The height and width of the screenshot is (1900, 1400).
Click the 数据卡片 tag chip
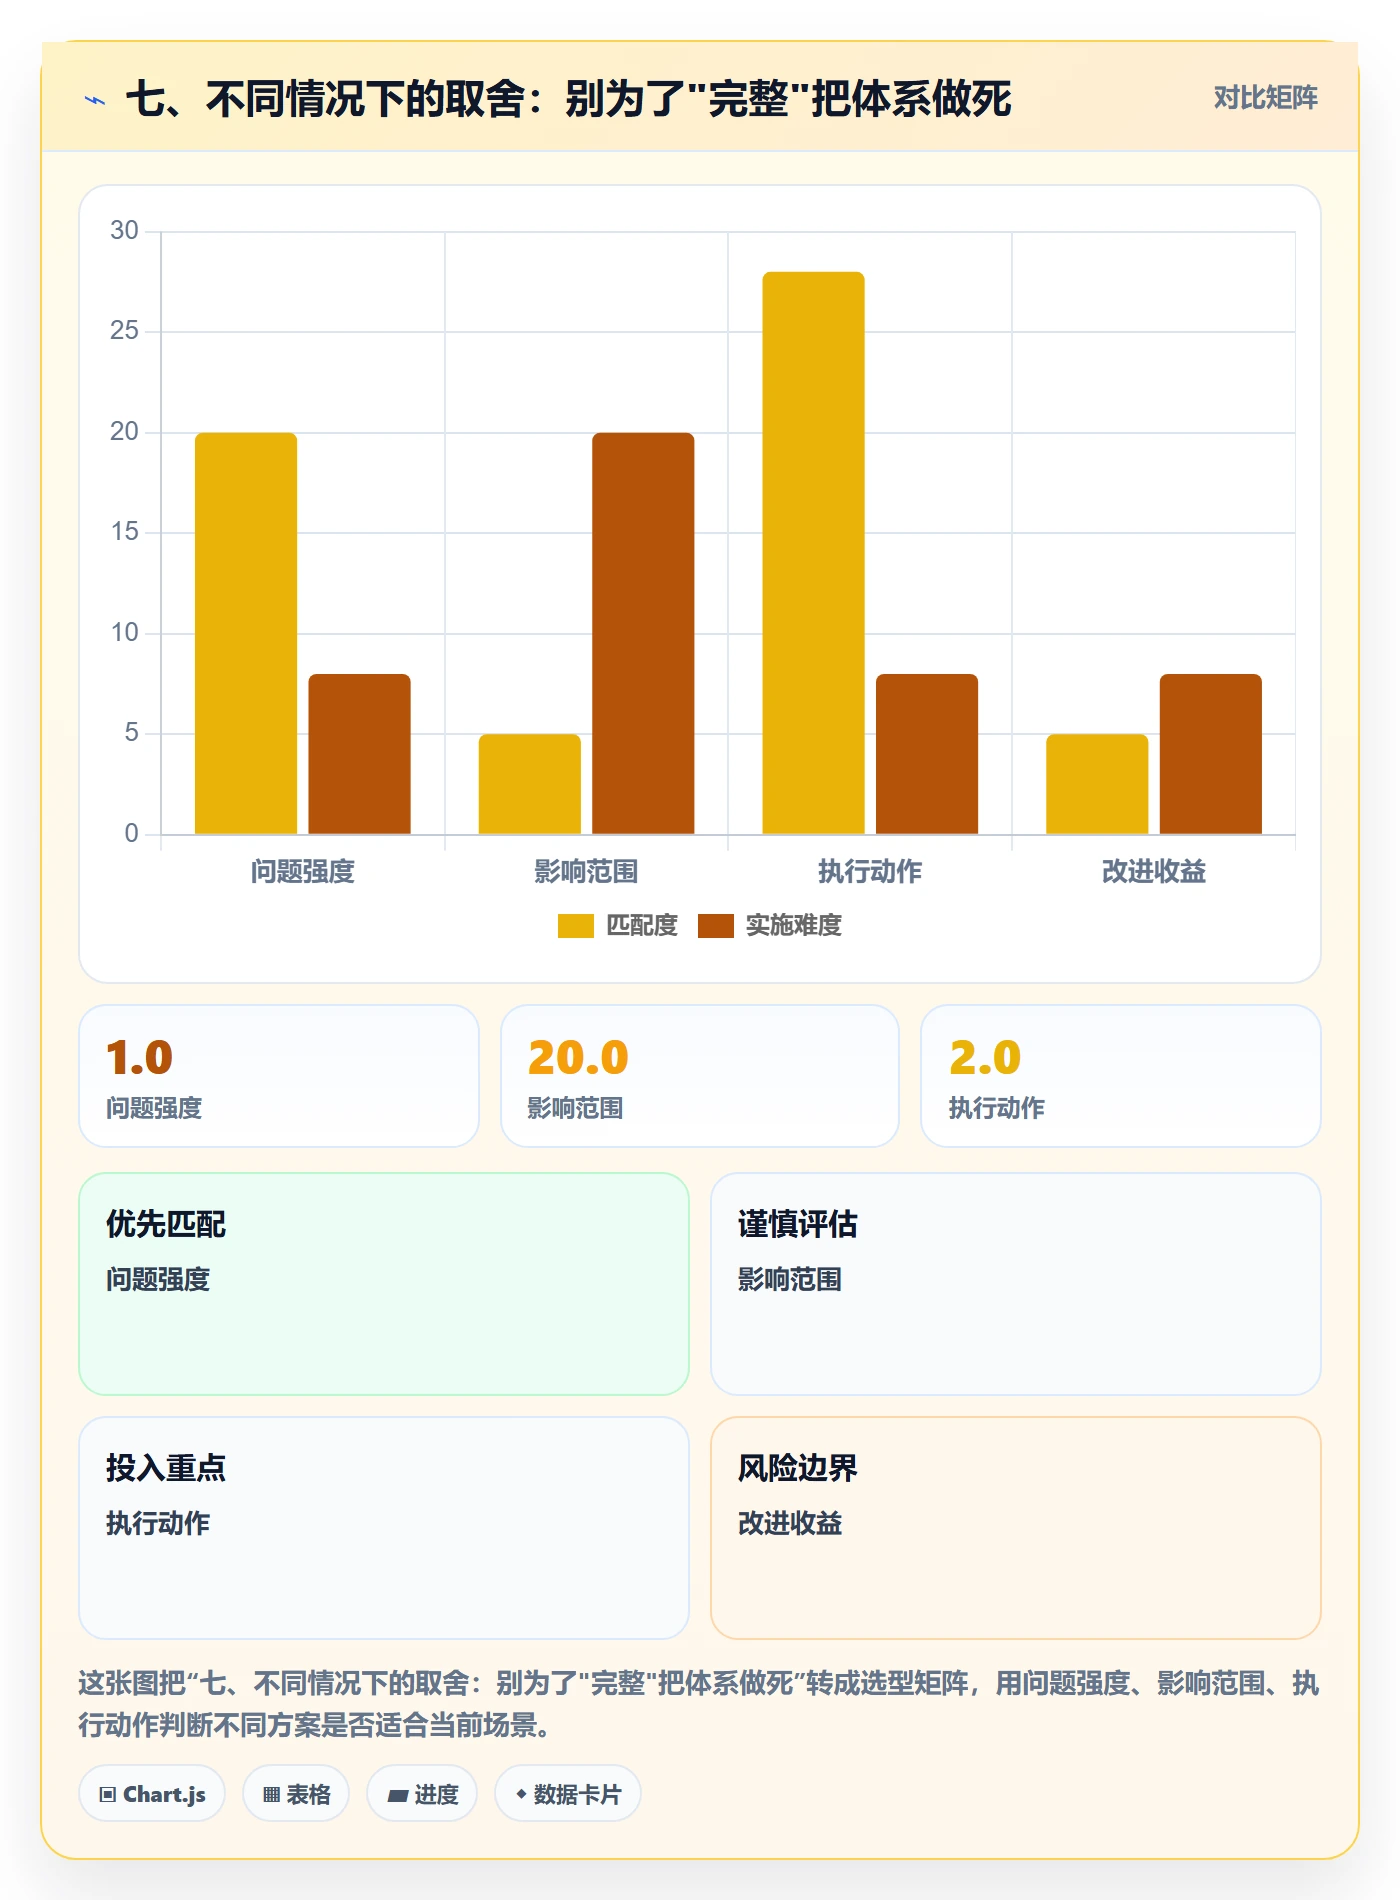click(568, 1794)
